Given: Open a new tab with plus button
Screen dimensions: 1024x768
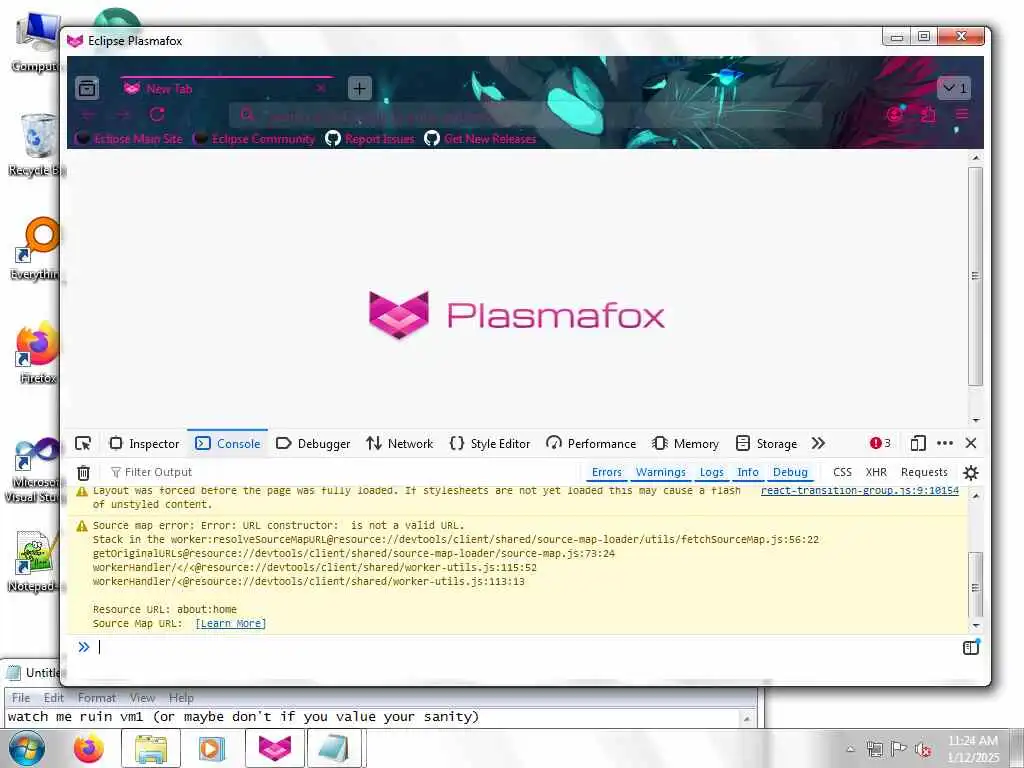Looking at the screenshot, I should point(359,88).
